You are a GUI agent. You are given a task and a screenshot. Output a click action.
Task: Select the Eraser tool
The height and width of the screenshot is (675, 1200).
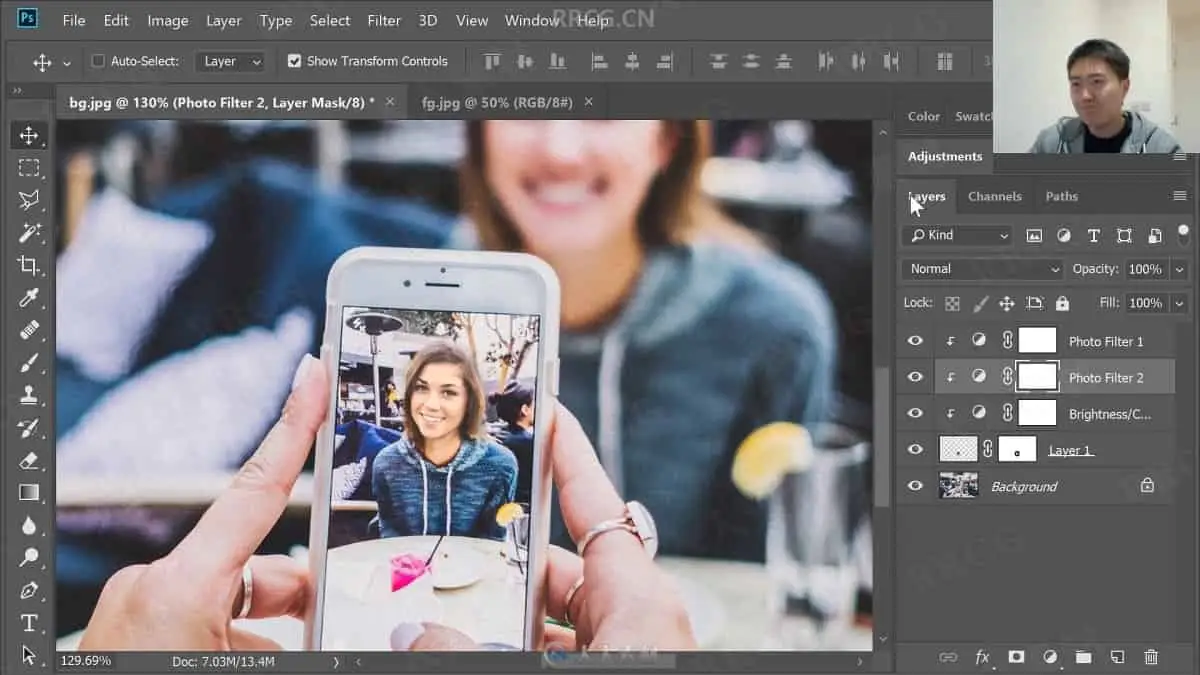tap(29, 460)
